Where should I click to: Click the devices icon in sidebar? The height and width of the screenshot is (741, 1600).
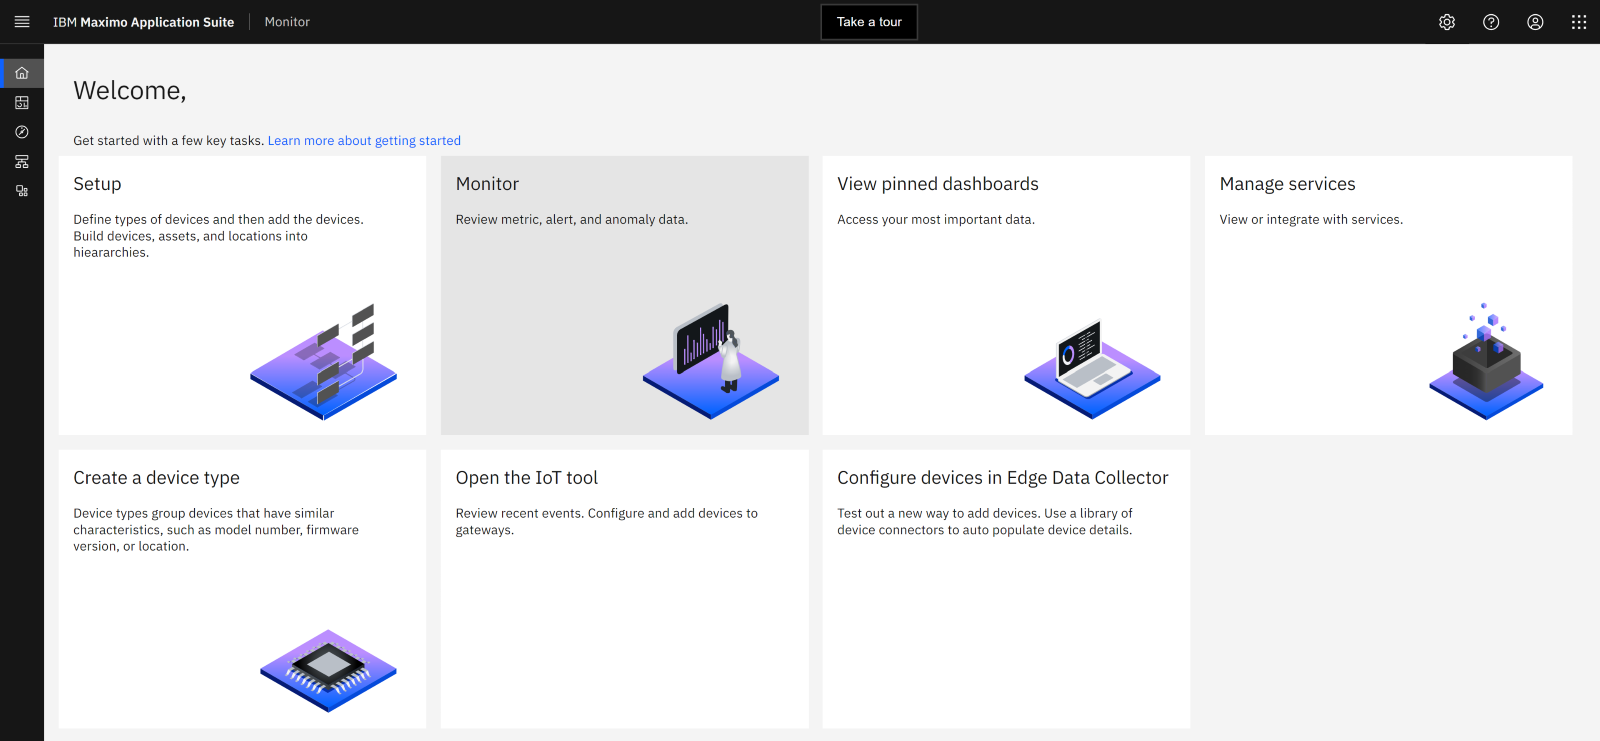(x=22, y=191)
